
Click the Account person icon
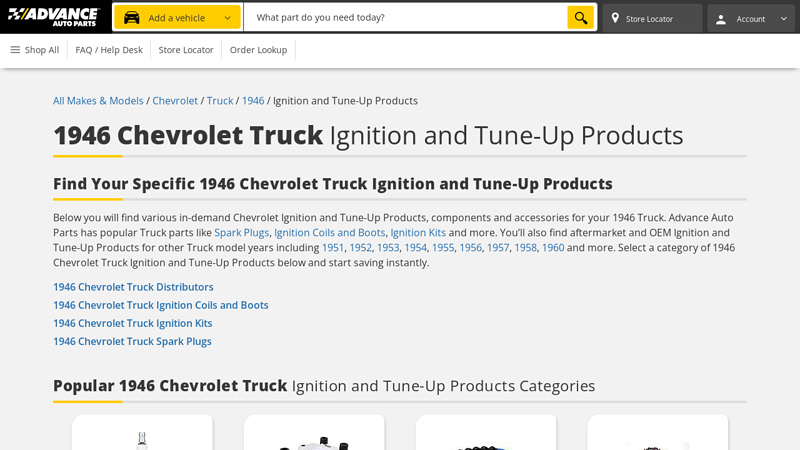[721, 19]
